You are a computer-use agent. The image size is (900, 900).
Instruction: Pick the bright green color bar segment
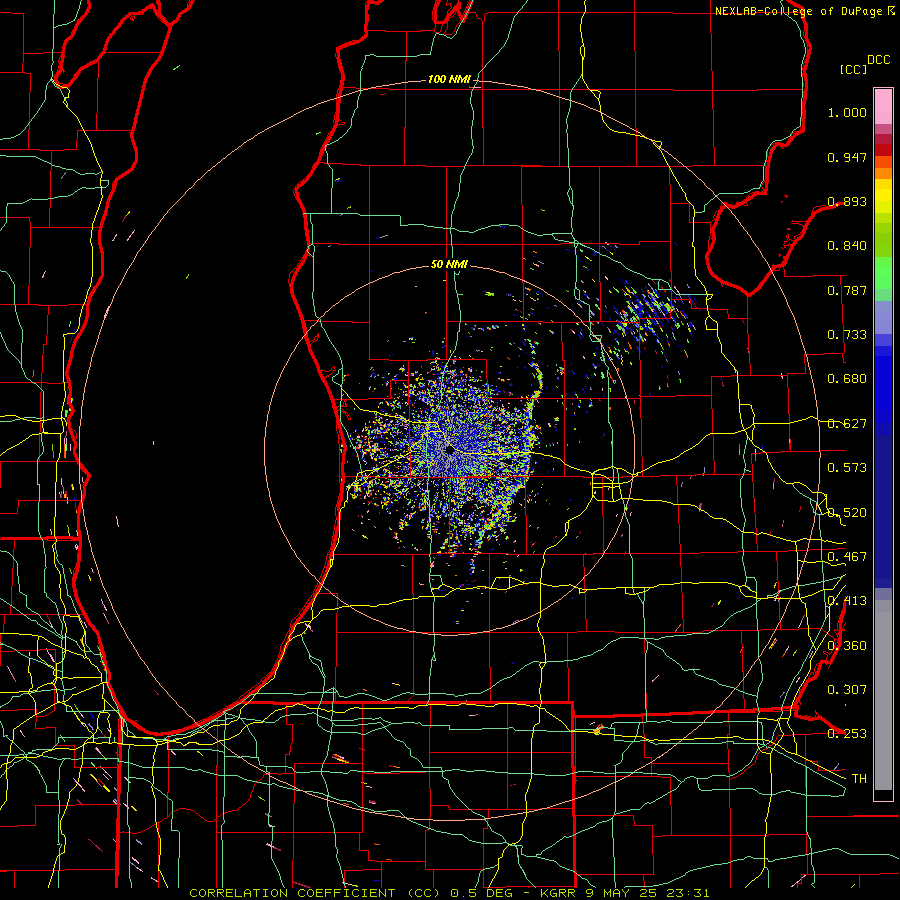click(883, 273)
